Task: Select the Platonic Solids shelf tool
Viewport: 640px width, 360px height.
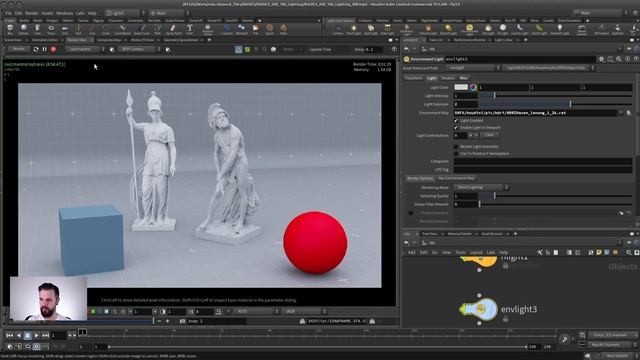Action: pyautogui.click(x=207, y=29)
